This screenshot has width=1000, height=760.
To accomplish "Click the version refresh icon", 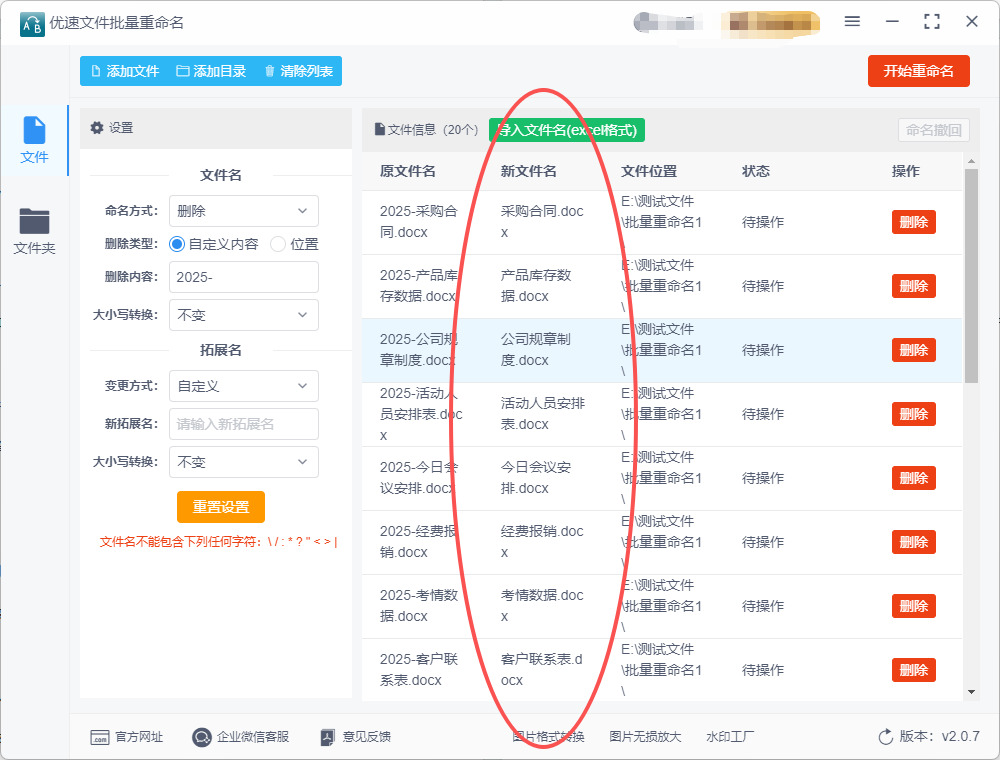I will pyautogui.click(x=885, y=737).
